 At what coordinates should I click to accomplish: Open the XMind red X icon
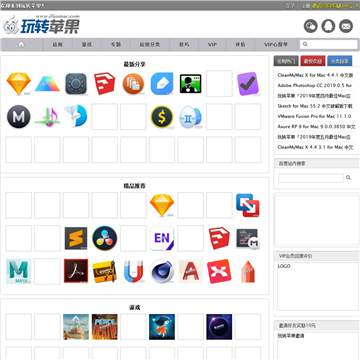pyautogui.click(x=219, y=271)
